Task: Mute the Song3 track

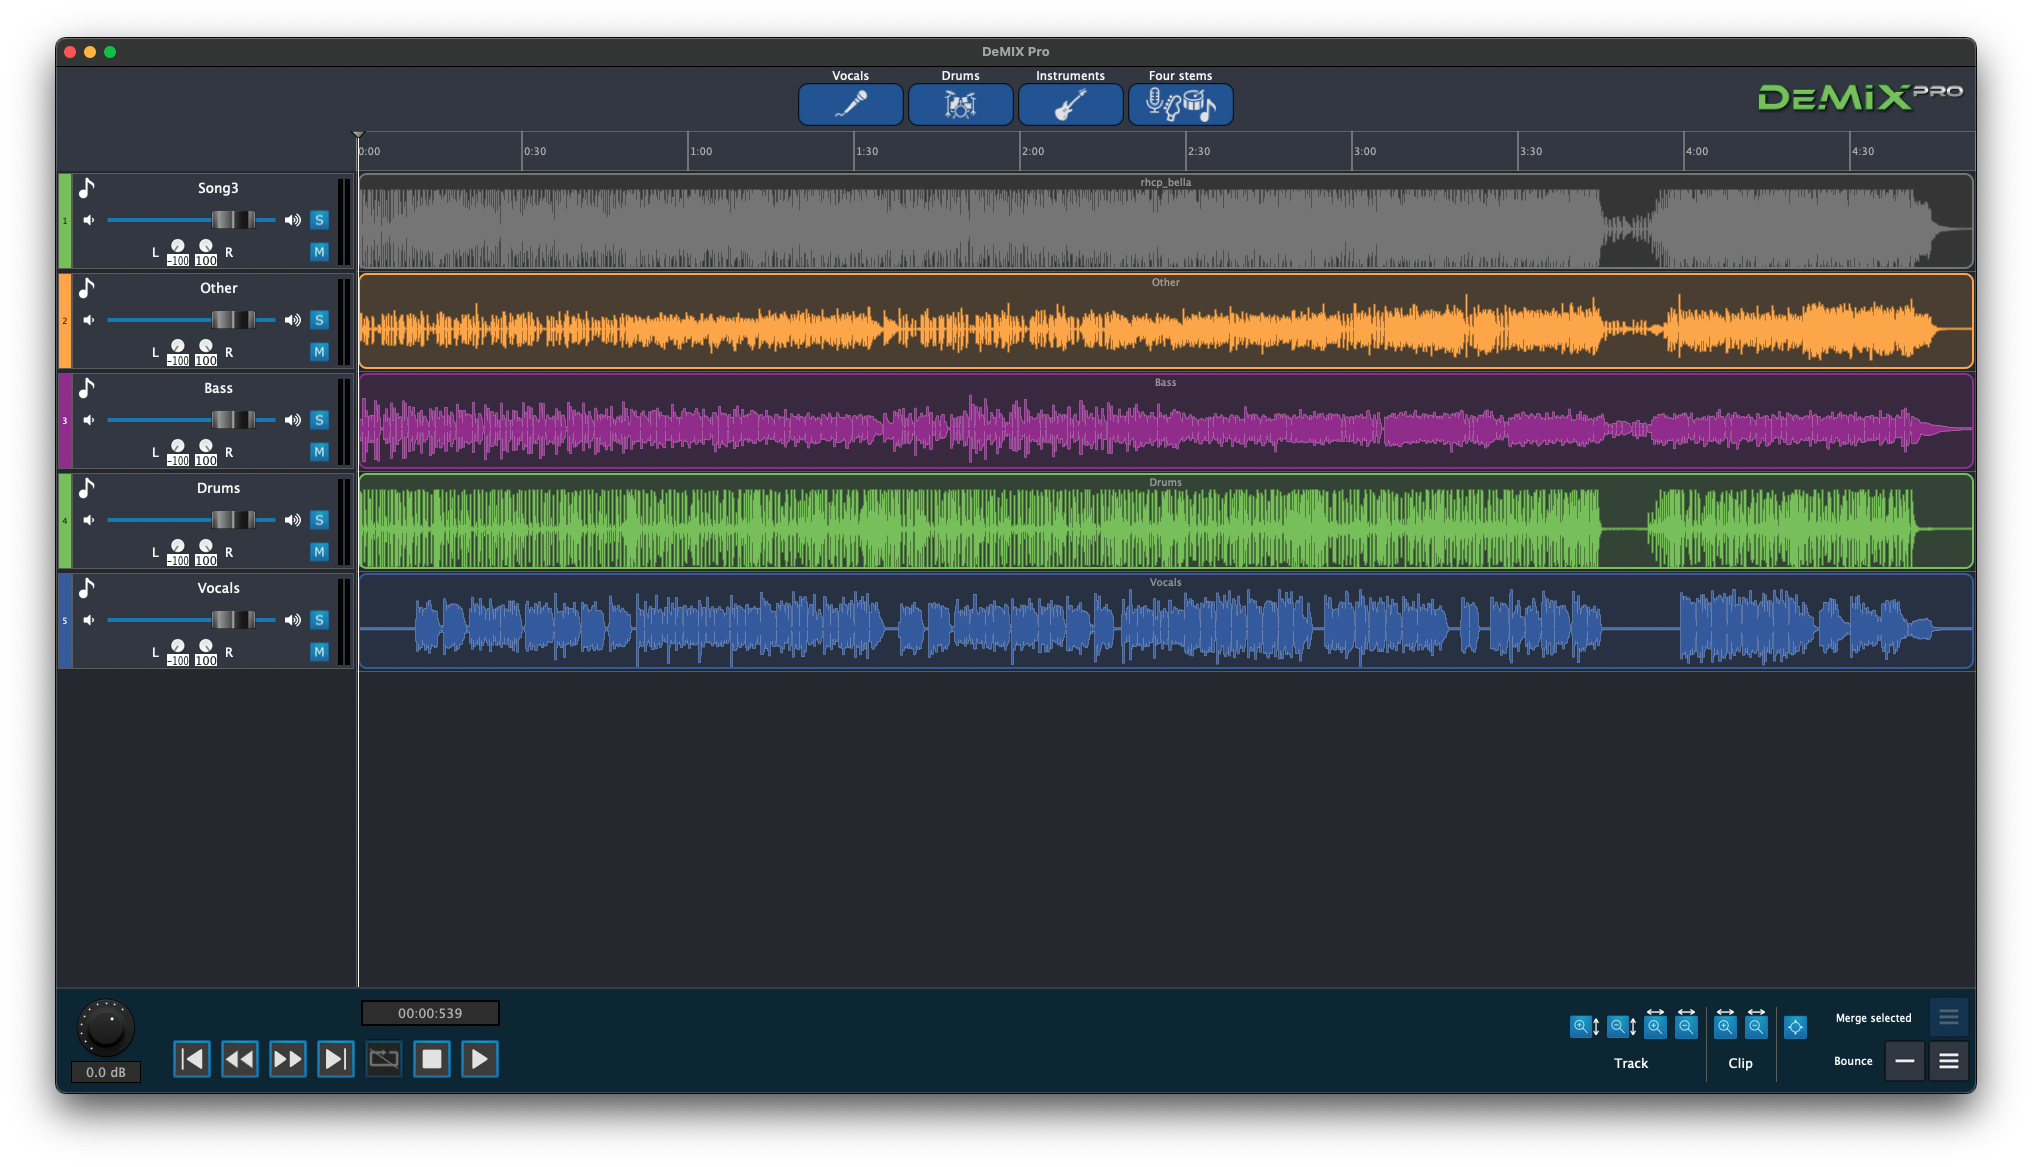Action: click(x=319, y=252)
